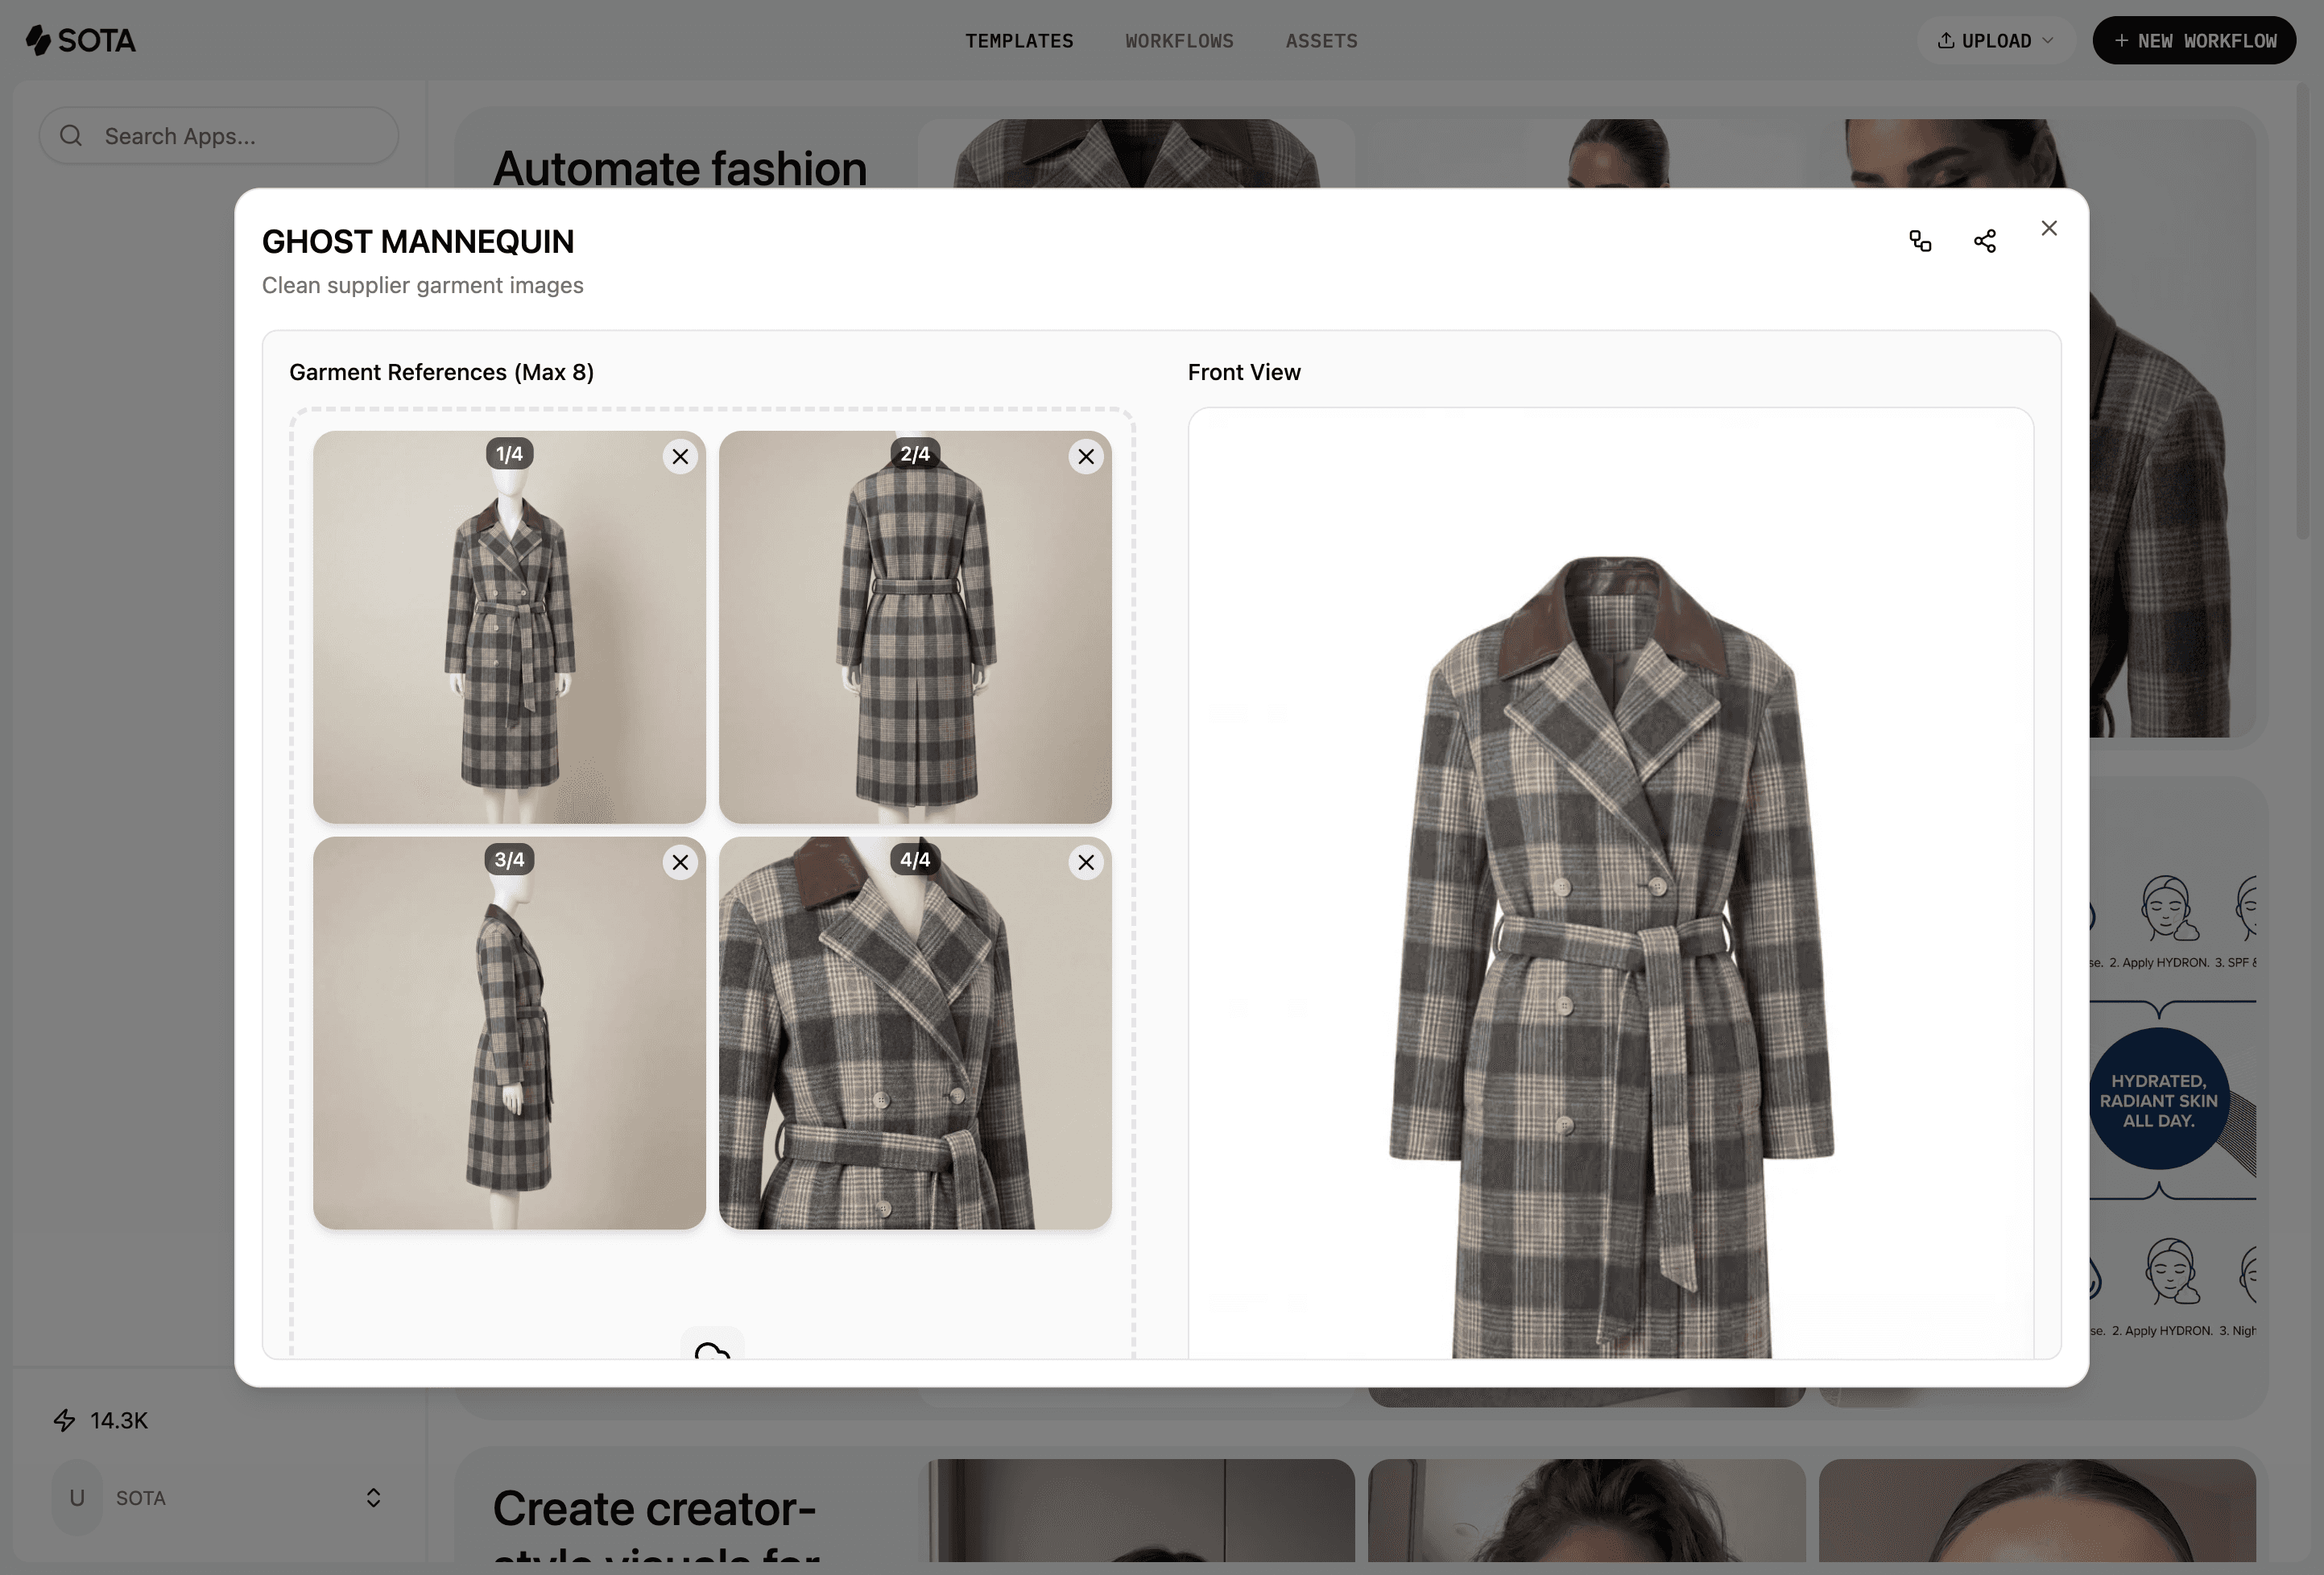The height and width of the screenshot is (1575, 2324).
Task: Click the share icon in Ghost Mannequin modal
Action: pyautogui.click(x=1985, y=241)
